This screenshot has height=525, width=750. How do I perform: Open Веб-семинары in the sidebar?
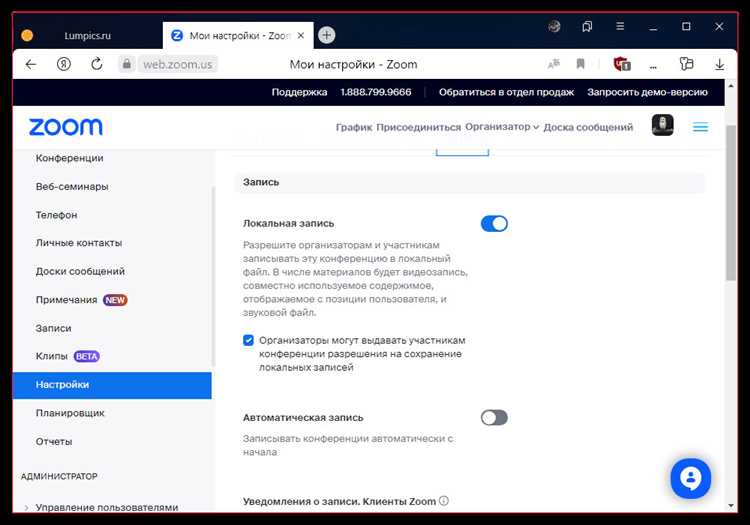click(72, 186)
